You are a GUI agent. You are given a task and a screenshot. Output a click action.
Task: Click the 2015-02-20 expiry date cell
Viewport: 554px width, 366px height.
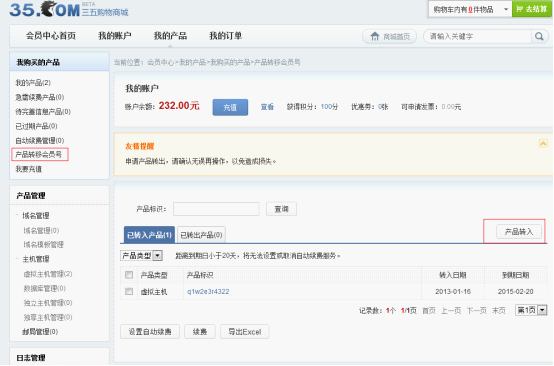point(515,291)
